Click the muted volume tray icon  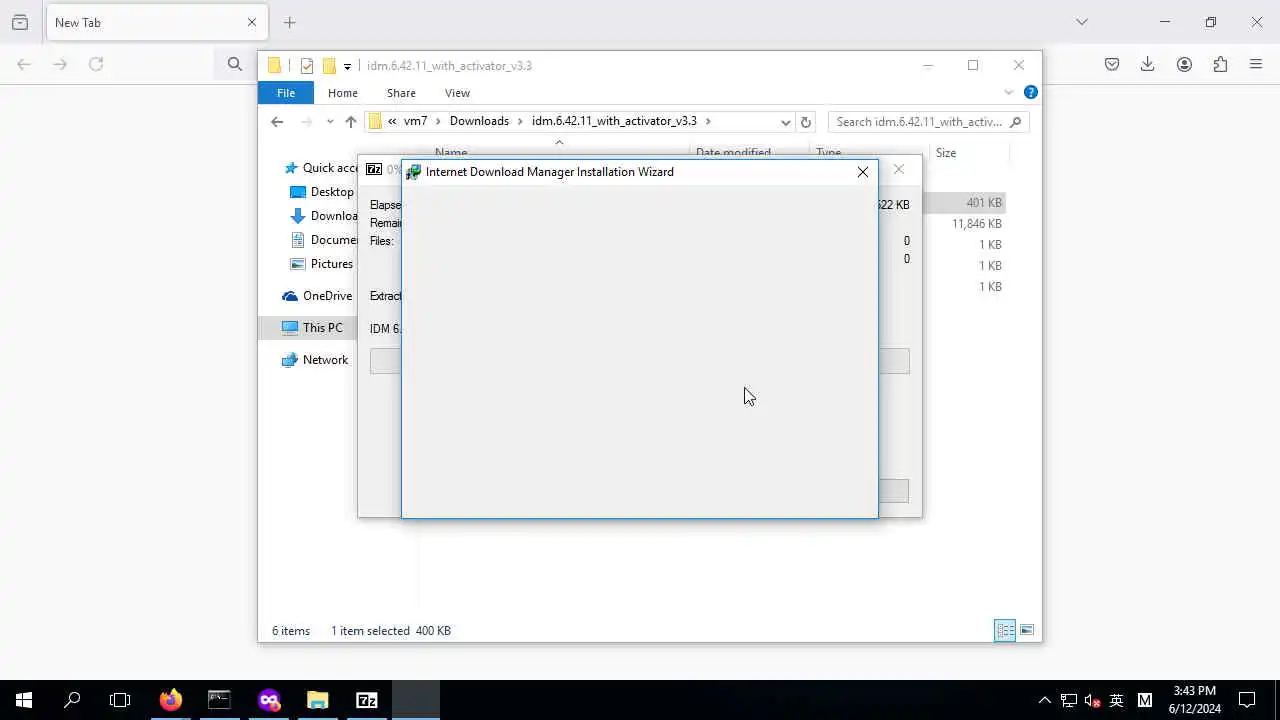coord(1093,700)
